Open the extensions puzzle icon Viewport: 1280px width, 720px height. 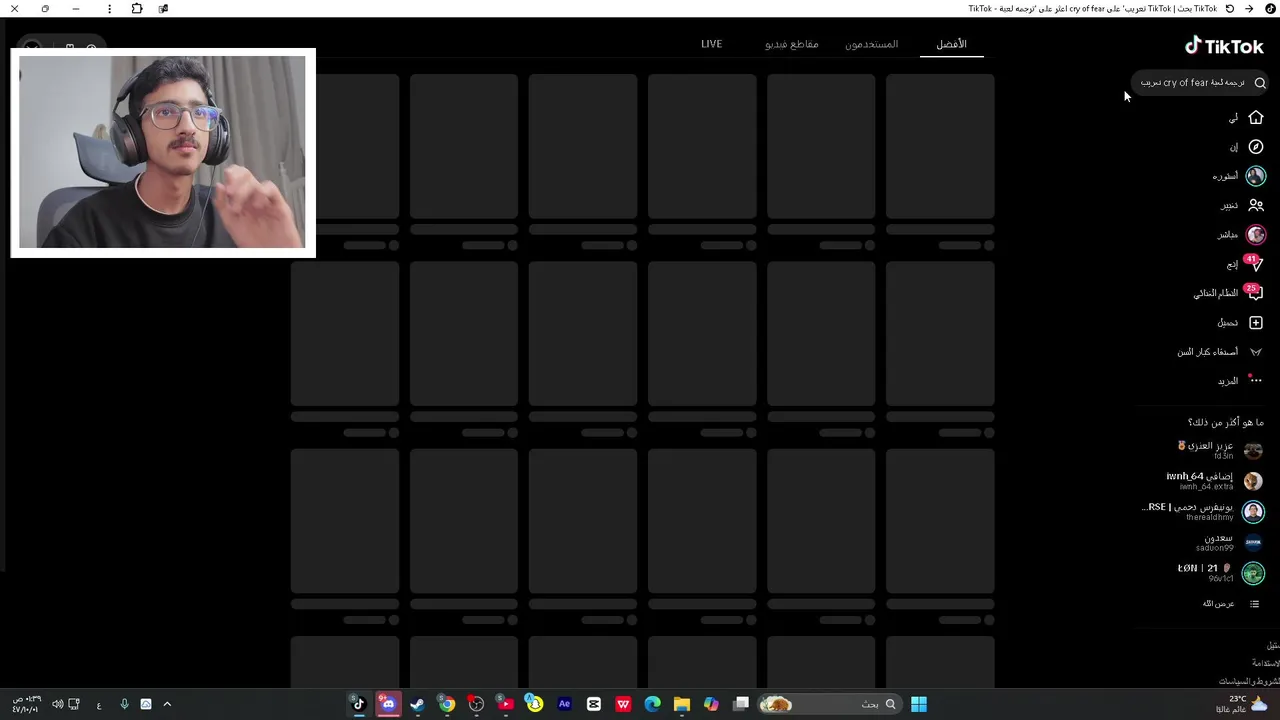(137, 8)
